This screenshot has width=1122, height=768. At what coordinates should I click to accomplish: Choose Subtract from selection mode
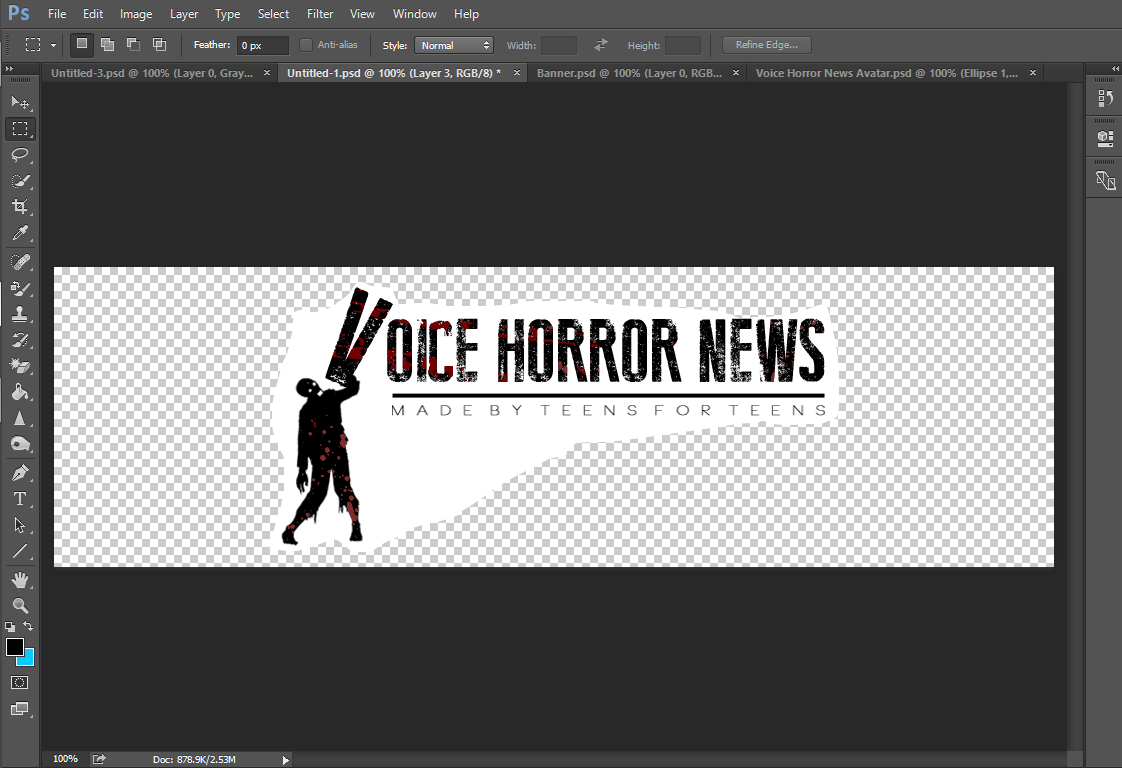133,44
